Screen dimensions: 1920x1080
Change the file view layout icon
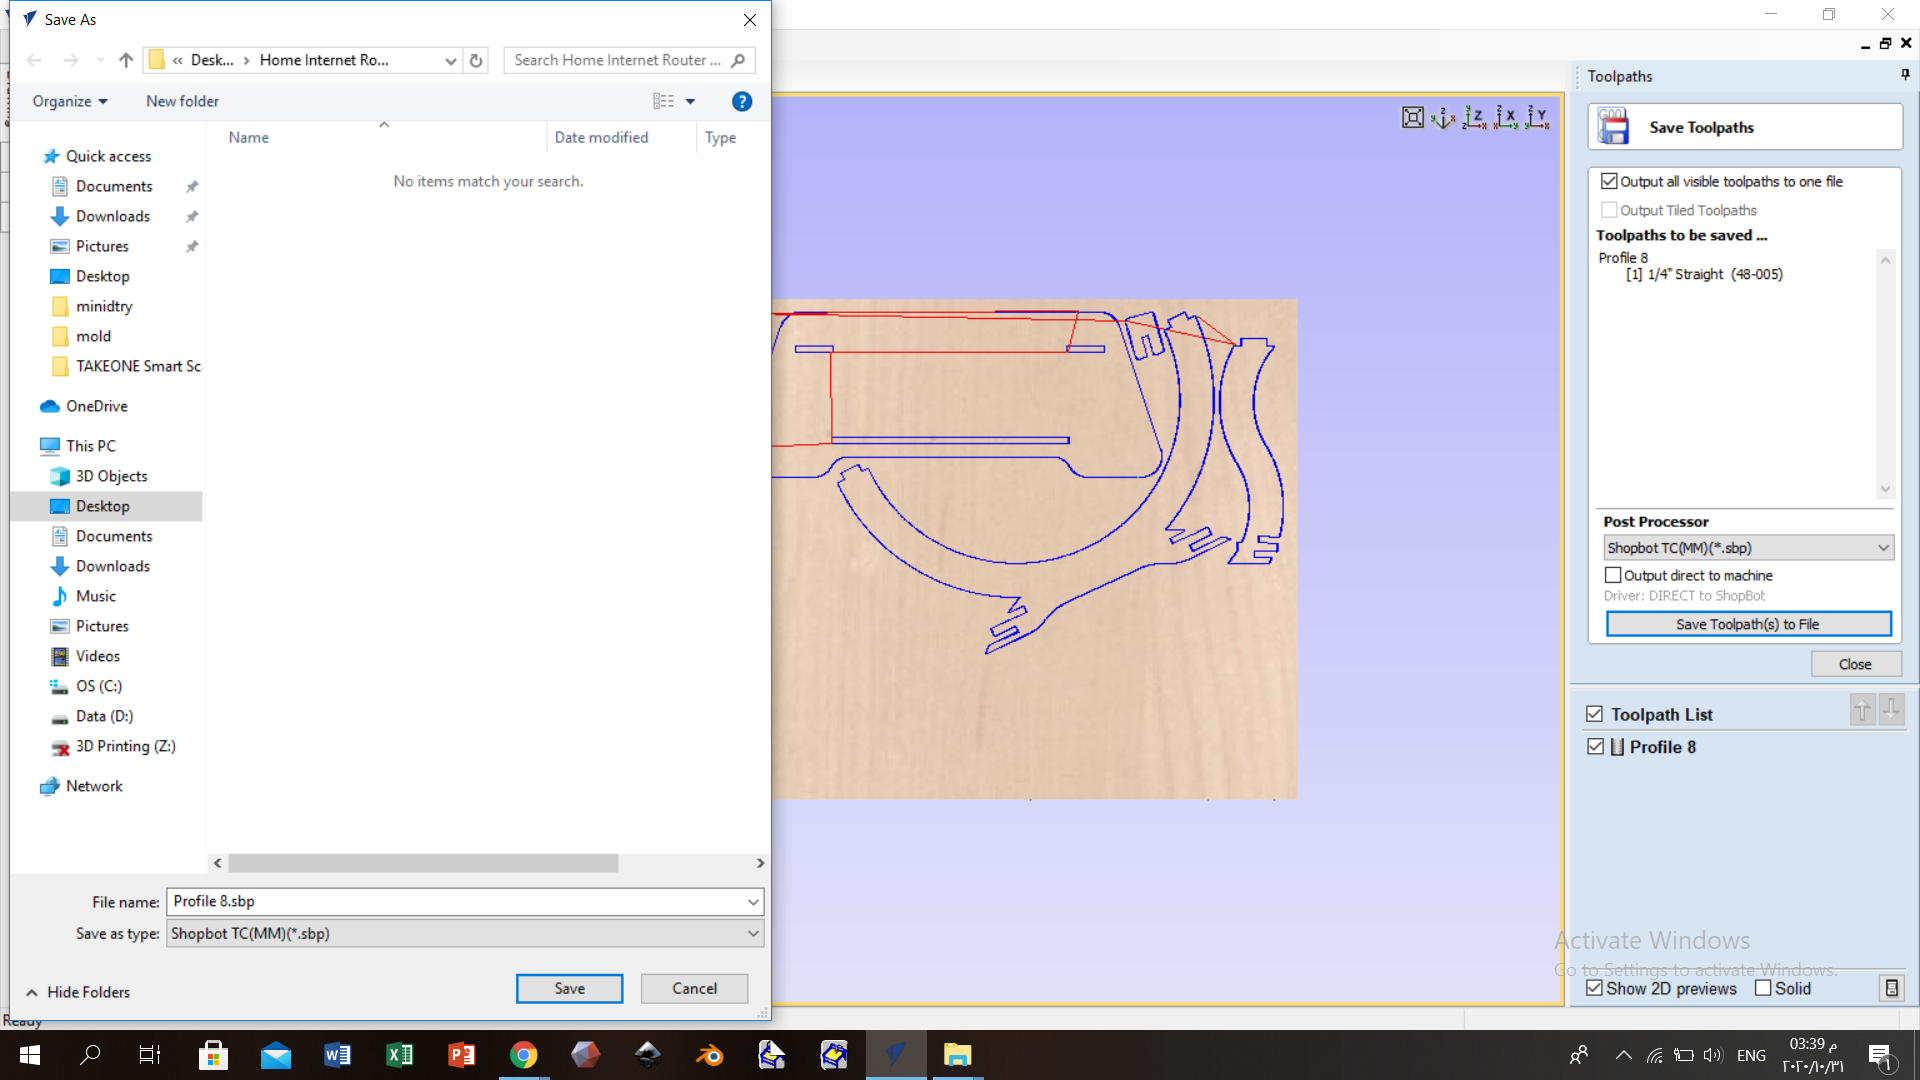click(x=663, y=101)
